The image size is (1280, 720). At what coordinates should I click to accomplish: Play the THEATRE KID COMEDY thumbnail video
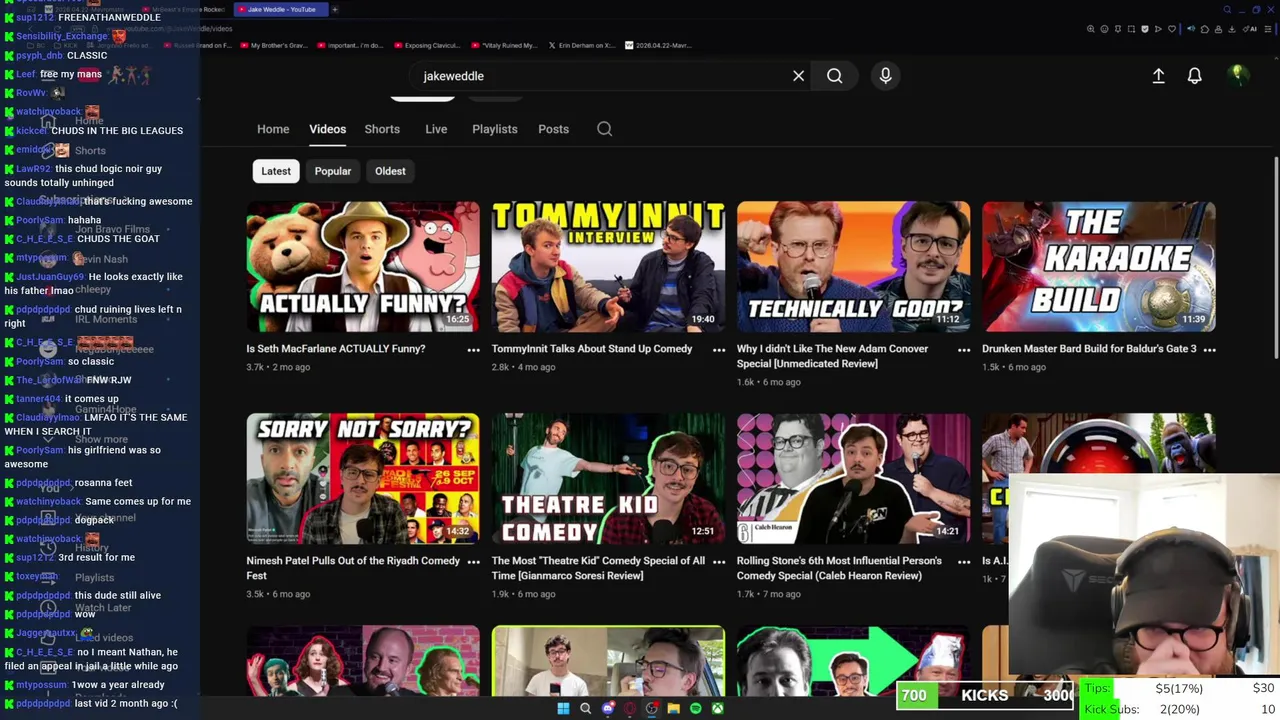click(608, 478)
